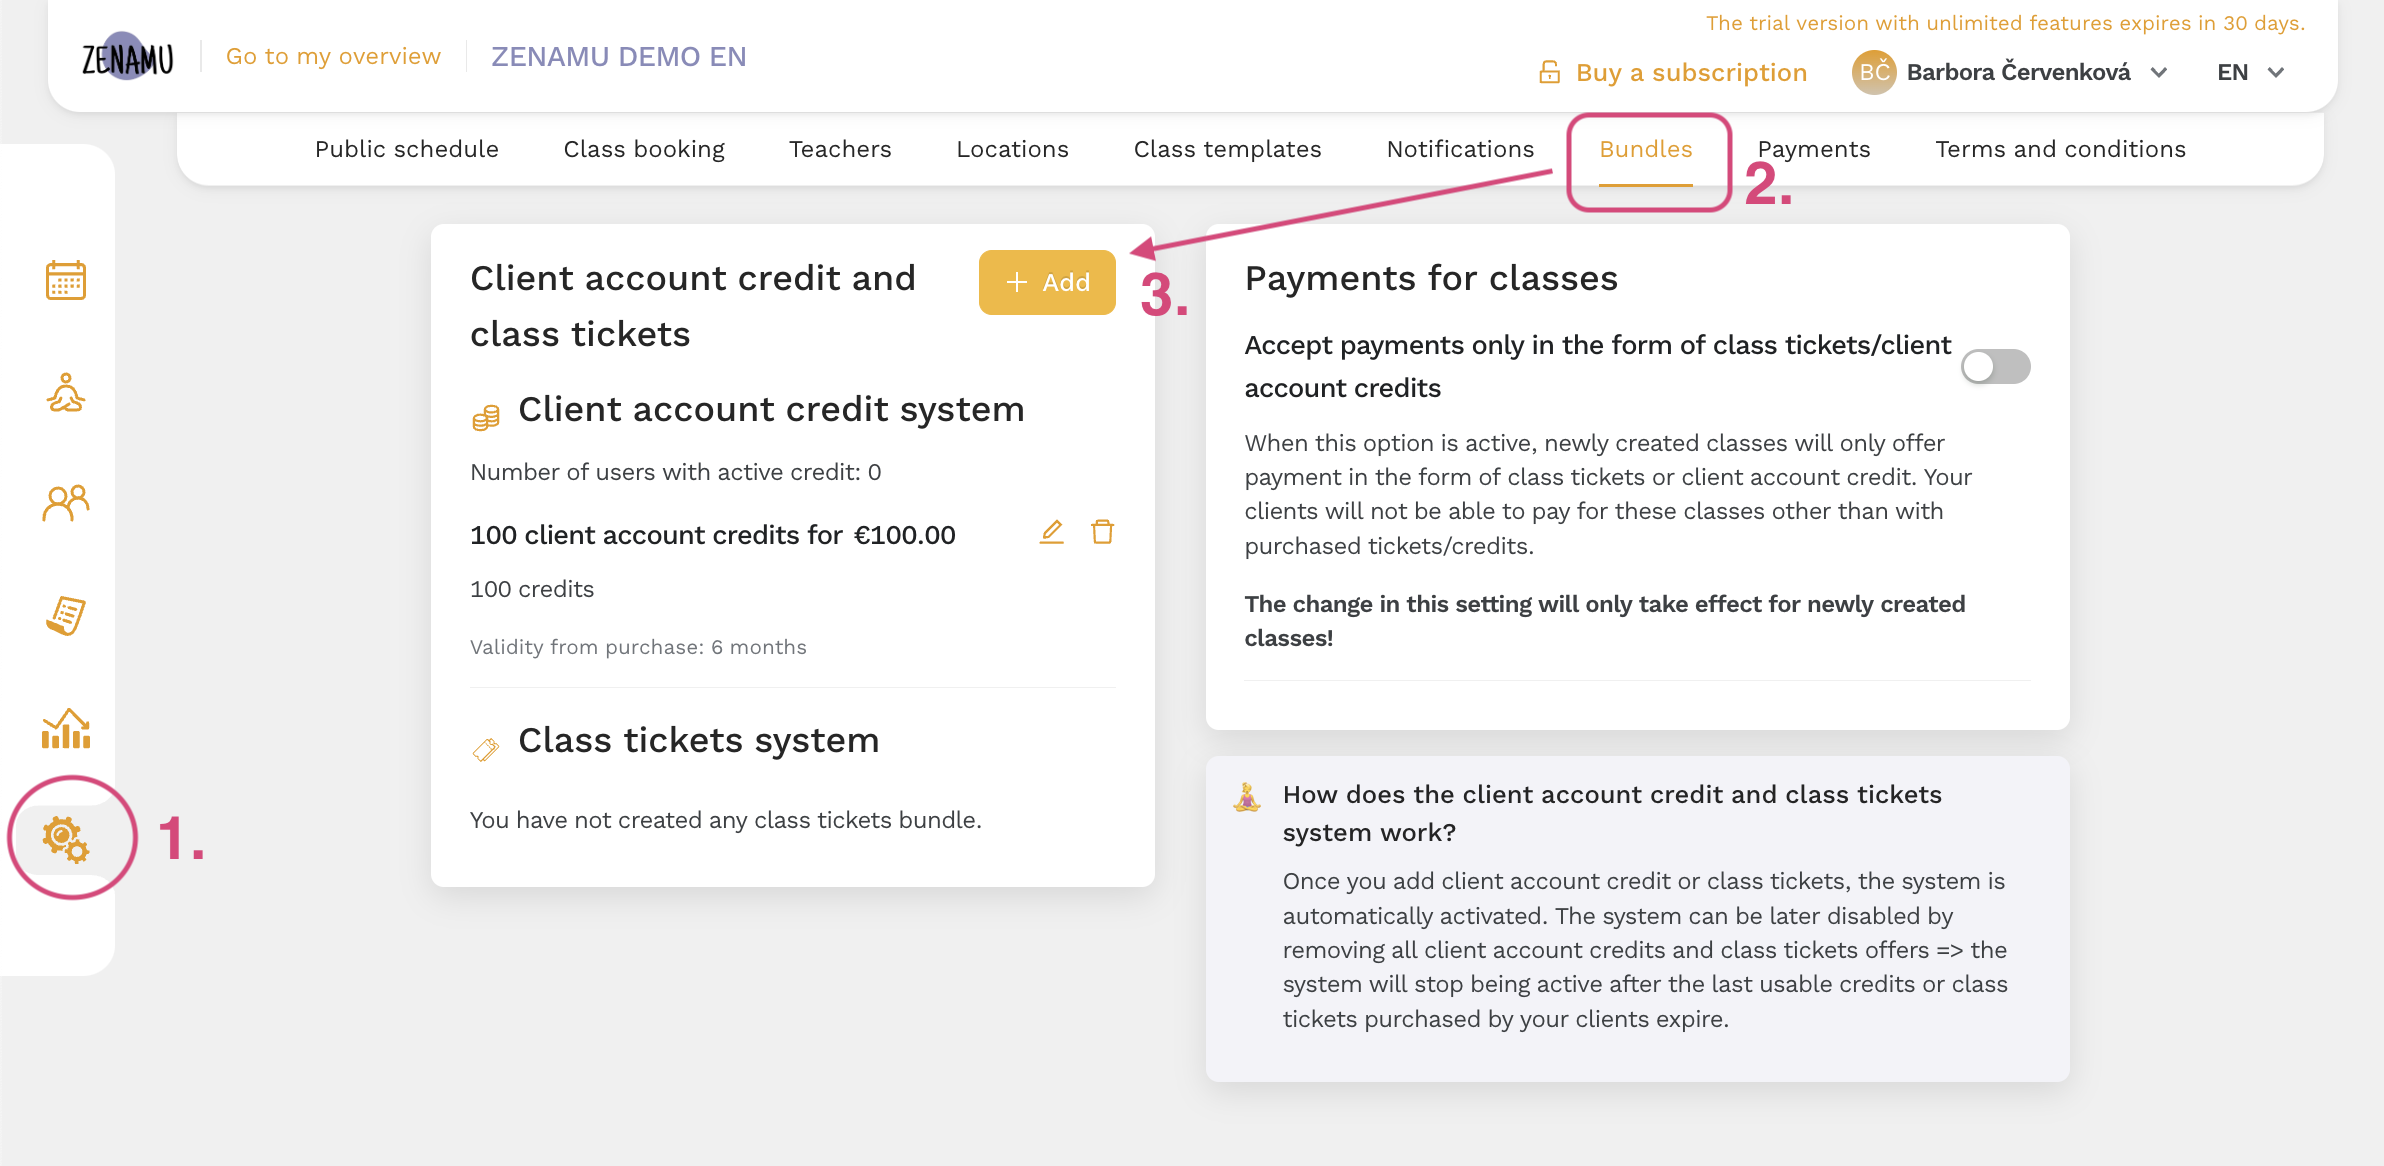Open Barbora Červenková account dropdown
Screen dimensions: 2384x1166
coord(2010,73)
